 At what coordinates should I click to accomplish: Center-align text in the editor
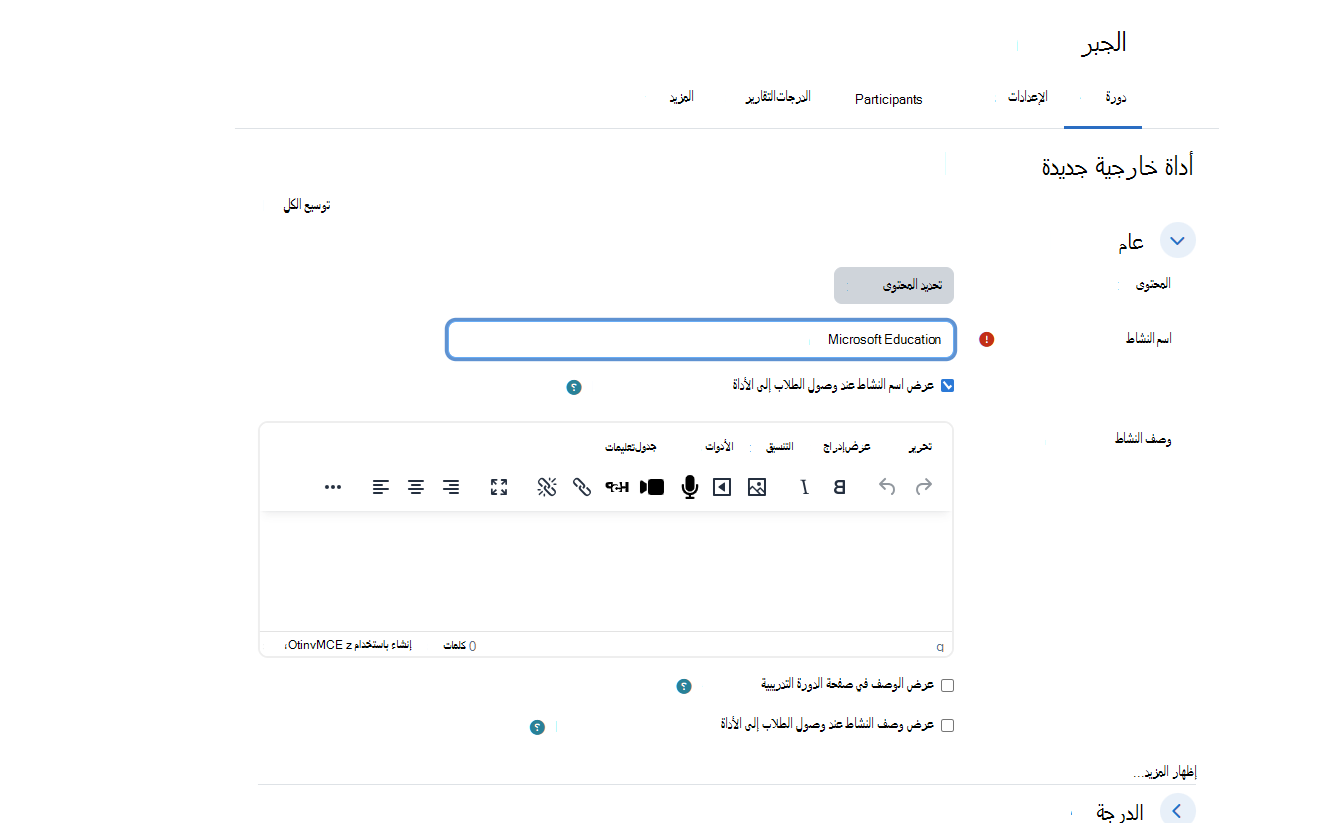coord(416,487)
